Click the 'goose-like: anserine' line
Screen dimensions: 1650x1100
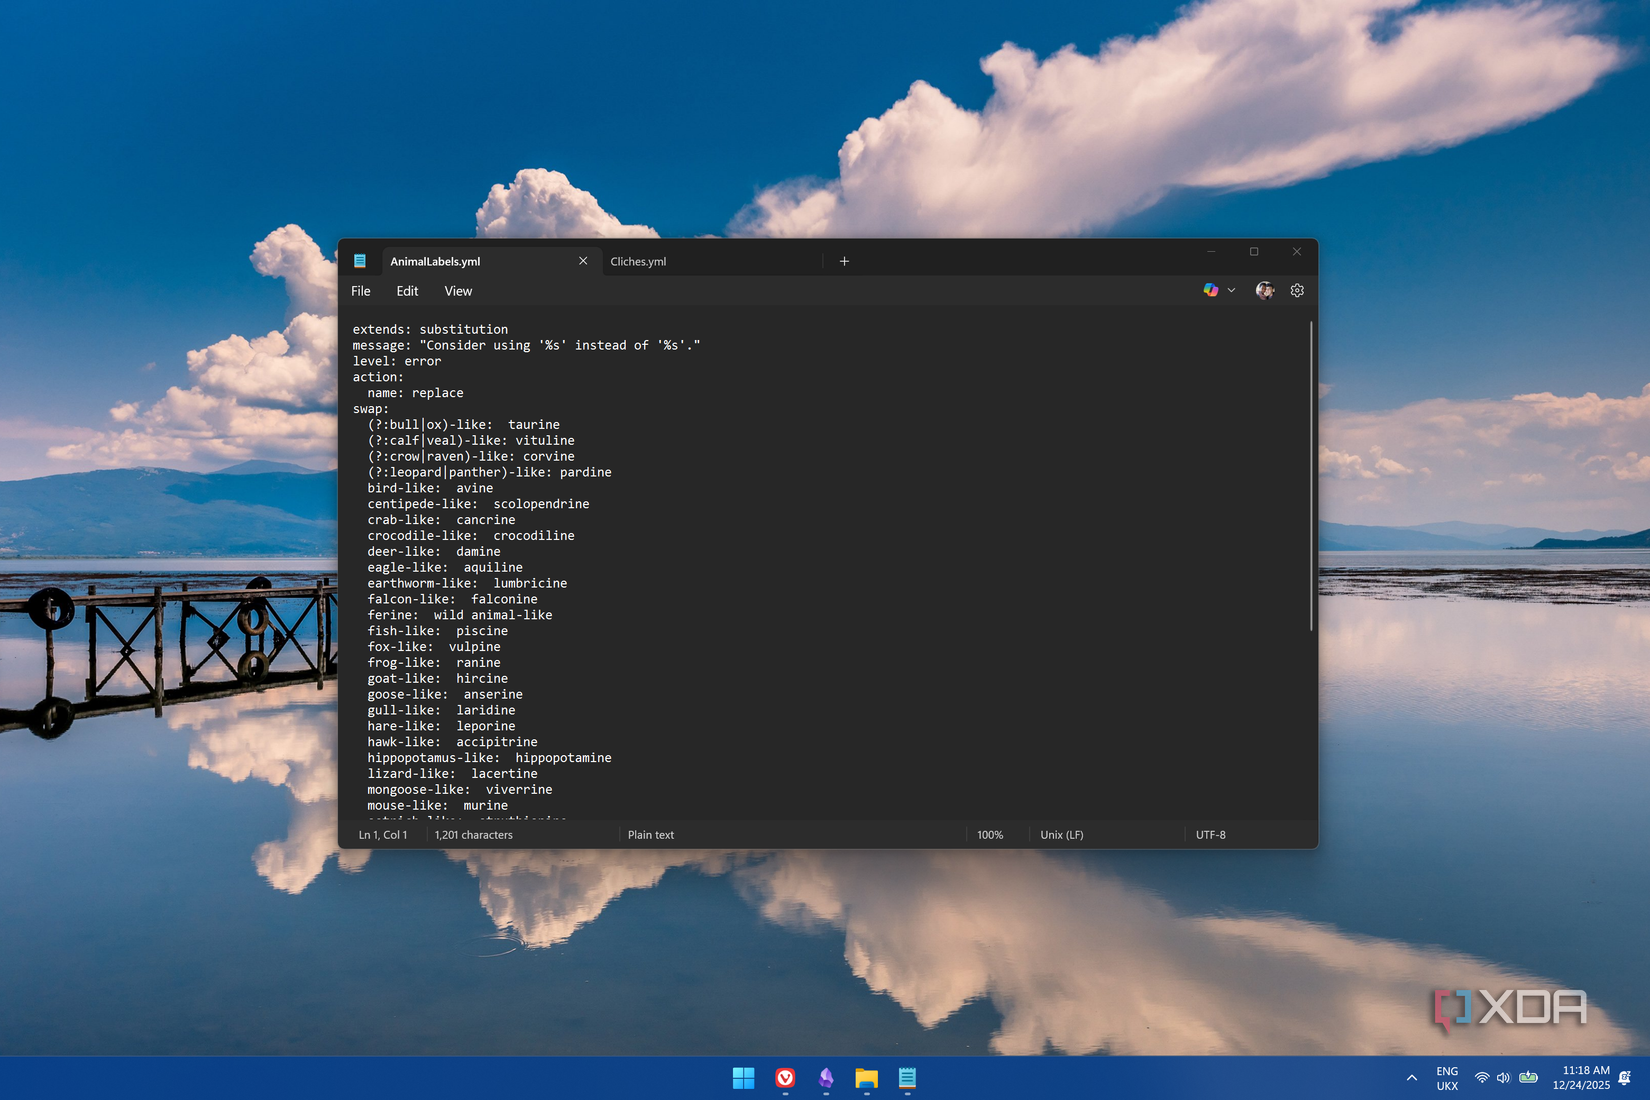tap(445, 695)
